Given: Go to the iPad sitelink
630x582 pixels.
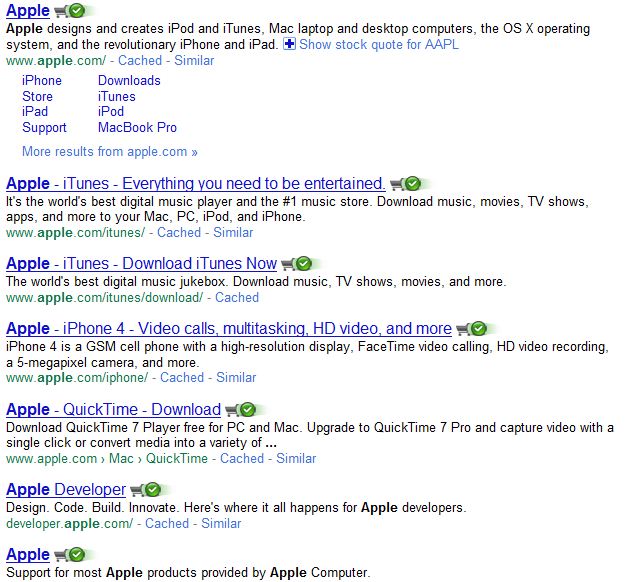Looking at the screenshot, I should point(35,112).
